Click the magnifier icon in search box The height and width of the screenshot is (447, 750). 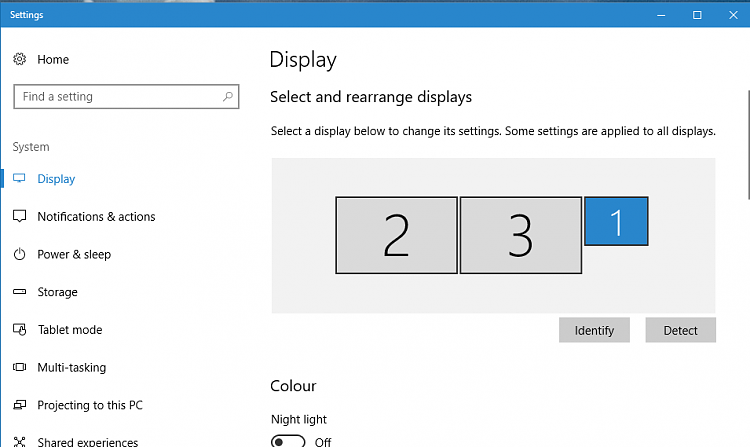(x=228, y=97)
